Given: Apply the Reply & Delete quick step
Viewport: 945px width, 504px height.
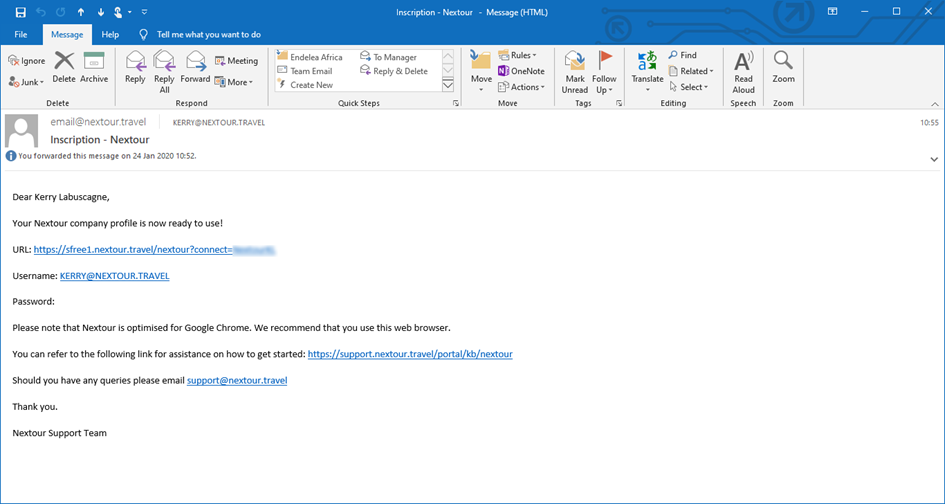Looking at the screenshot, I should pos(394,71).
